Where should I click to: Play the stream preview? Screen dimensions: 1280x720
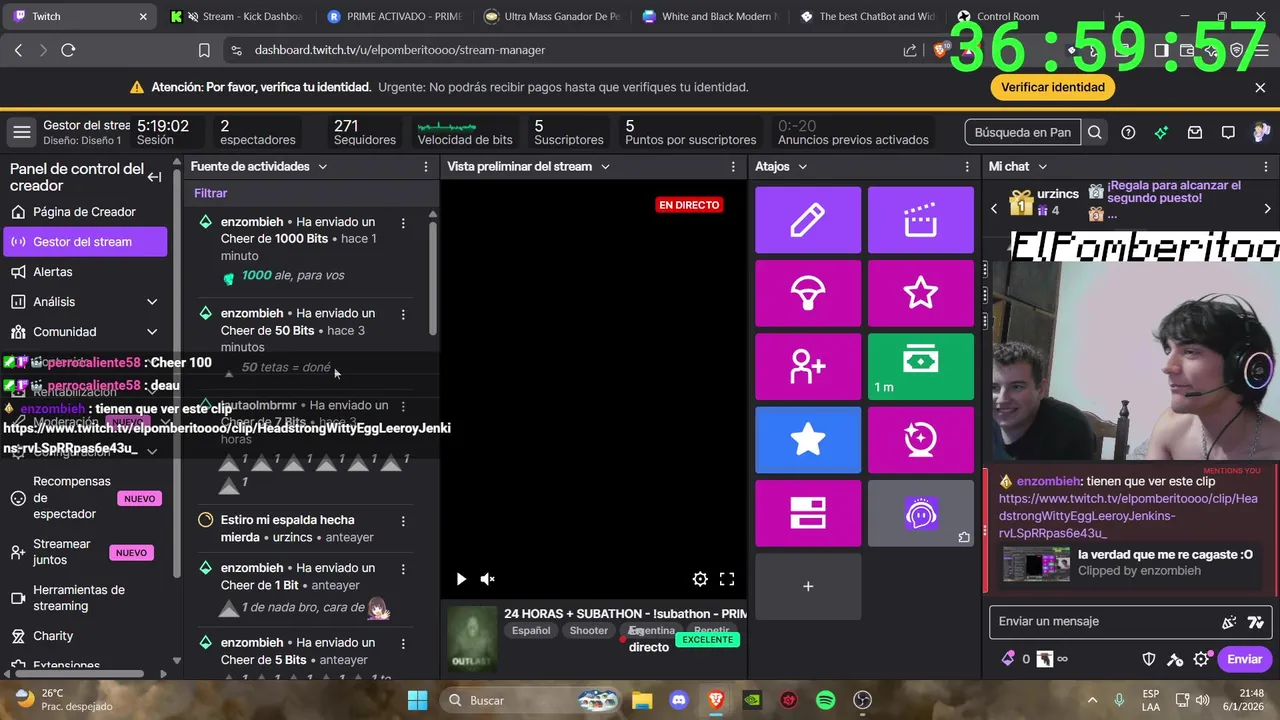461,579
